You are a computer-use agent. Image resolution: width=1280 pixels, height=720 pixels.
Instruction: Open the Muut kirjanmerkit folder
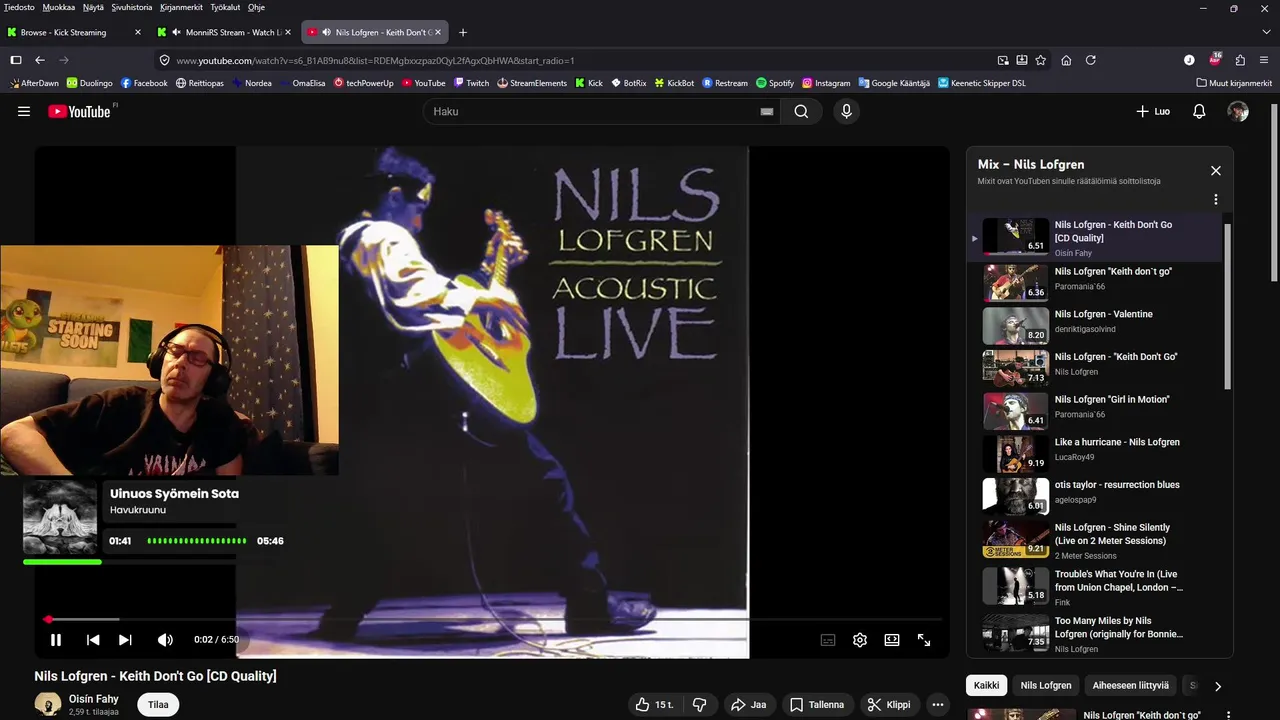[x=1234, y=83]
